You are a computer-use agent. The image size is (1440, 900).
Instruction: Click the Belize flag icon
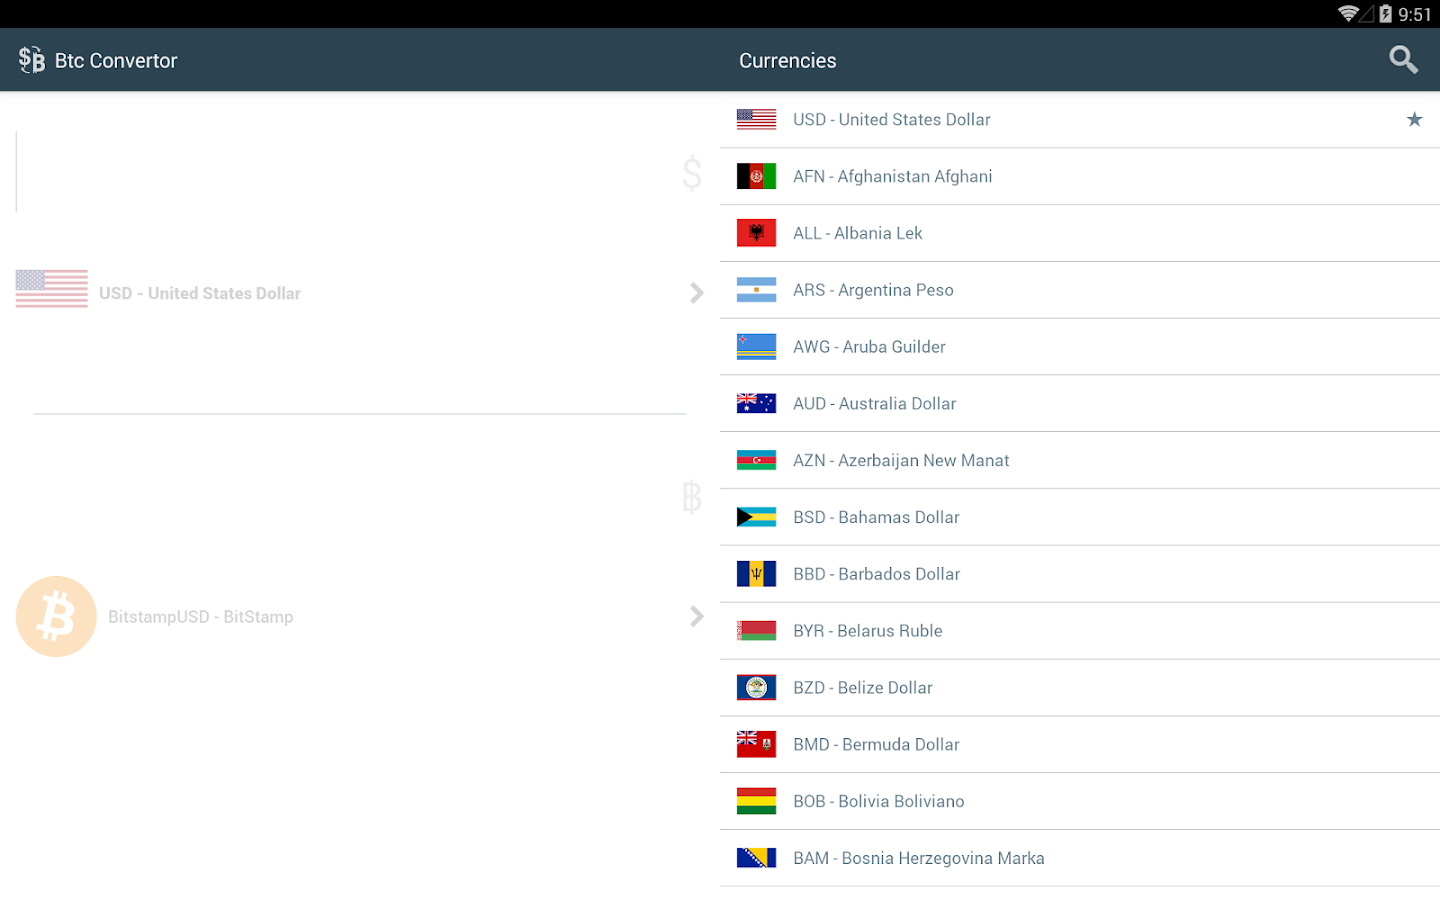(x=756, y=688)
